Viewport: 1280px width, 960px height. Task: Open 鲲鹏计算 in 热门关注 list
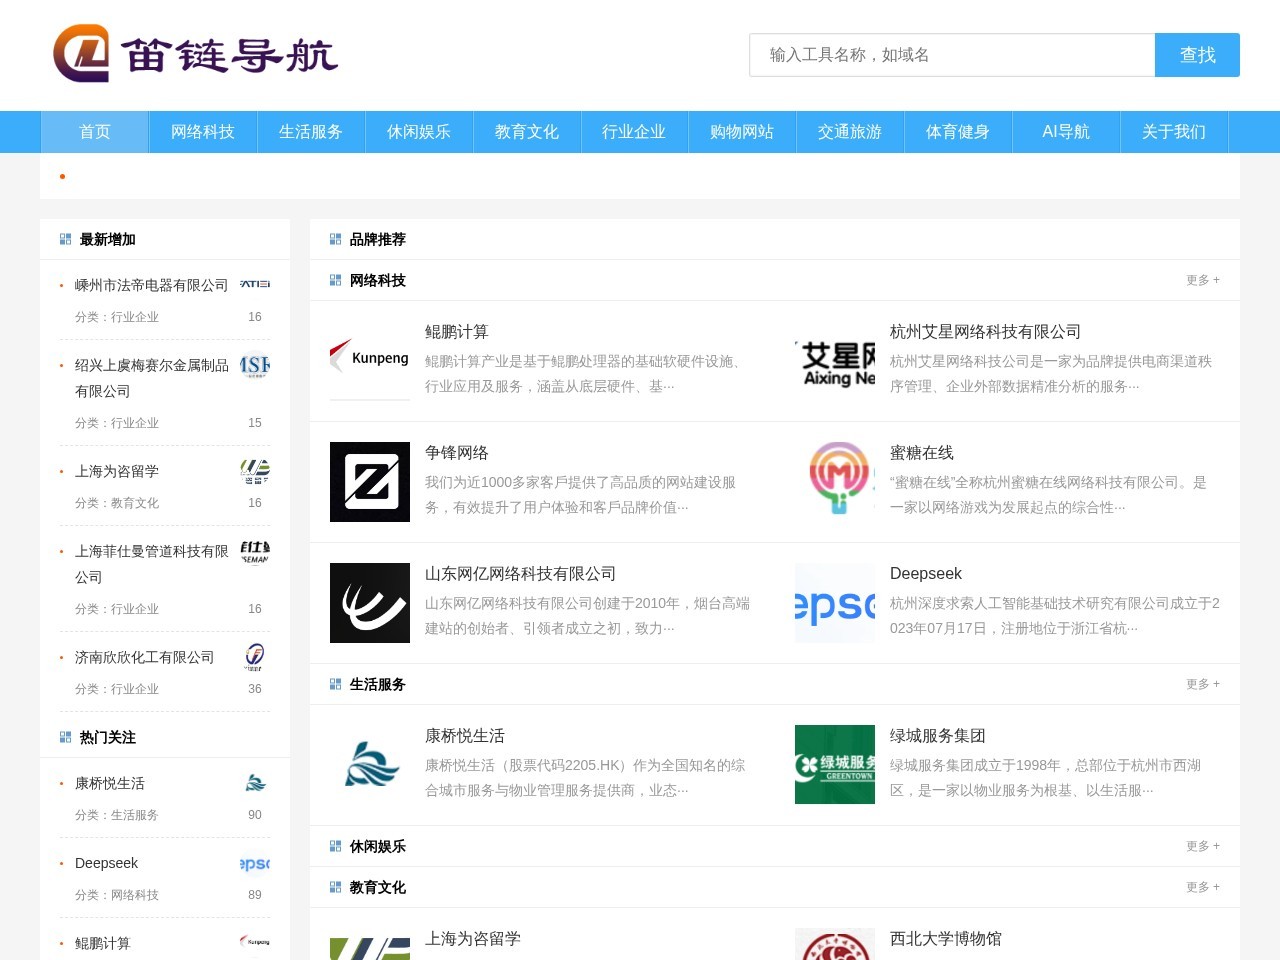point(103,943)
